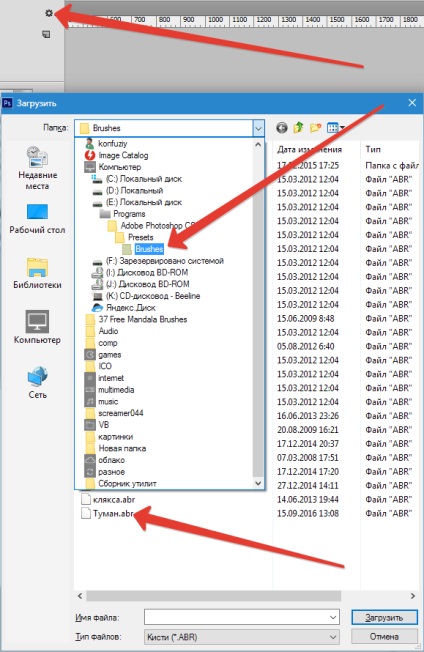Click the Отмена button
This screenshot has width=424, height=652.
click(x=384, y=637)
